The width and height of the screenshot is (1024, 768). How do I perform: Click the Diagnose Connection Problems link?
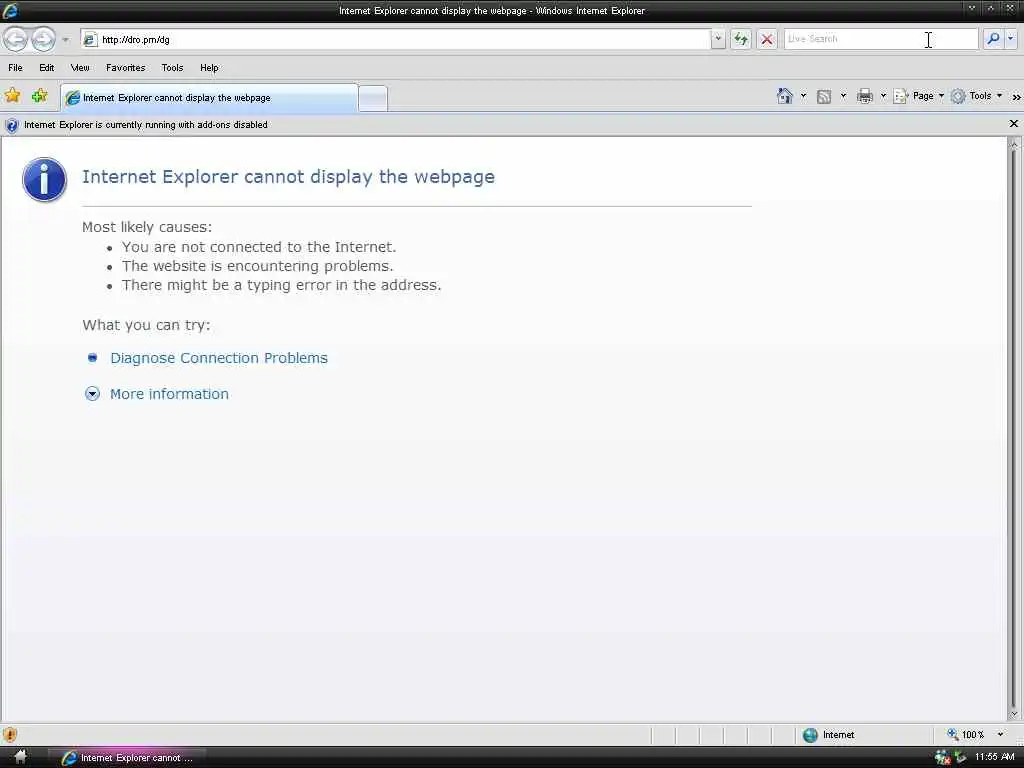click(219, 358)
